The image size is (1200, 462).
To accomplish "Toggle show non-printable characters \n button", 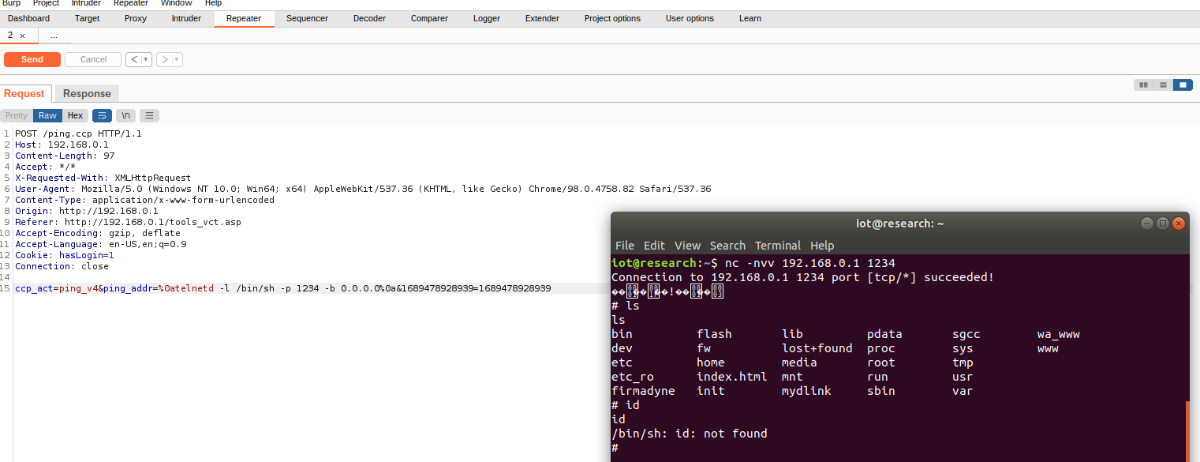I will pos(126,115).
